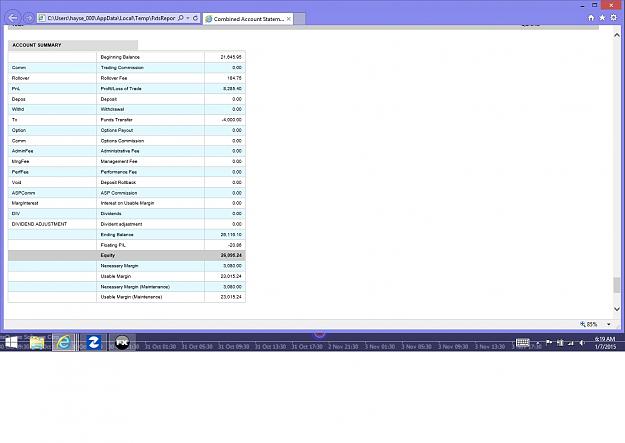Viewport: 625px width, 443px height.
Task: Click the Deposit Rollback label
Action: click(x=118, y=182)
